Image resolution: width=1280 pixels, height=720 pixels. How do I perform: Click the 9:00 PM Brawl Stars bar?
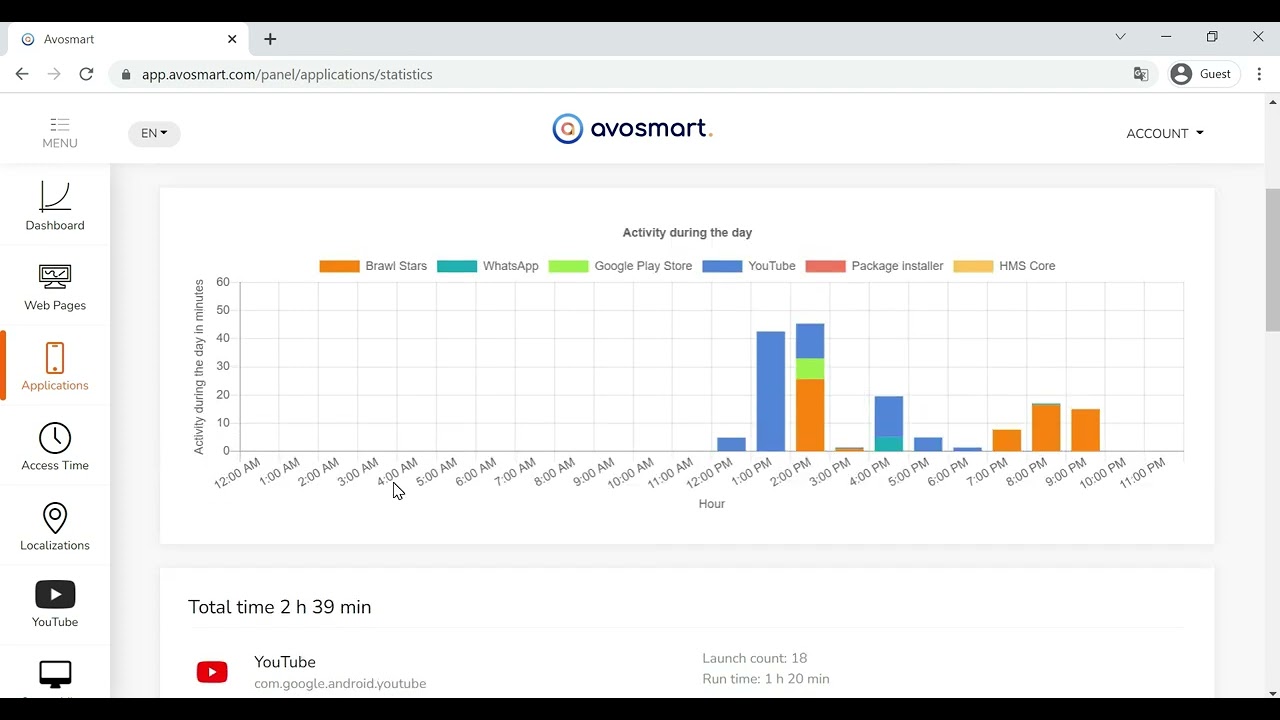pos(1085,430)
